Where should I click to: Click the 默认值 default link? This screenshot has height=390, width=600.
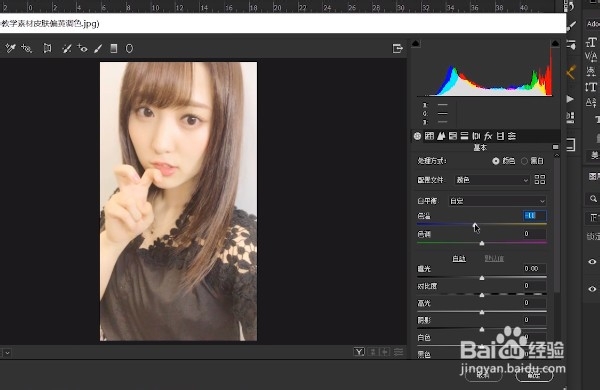494,259
